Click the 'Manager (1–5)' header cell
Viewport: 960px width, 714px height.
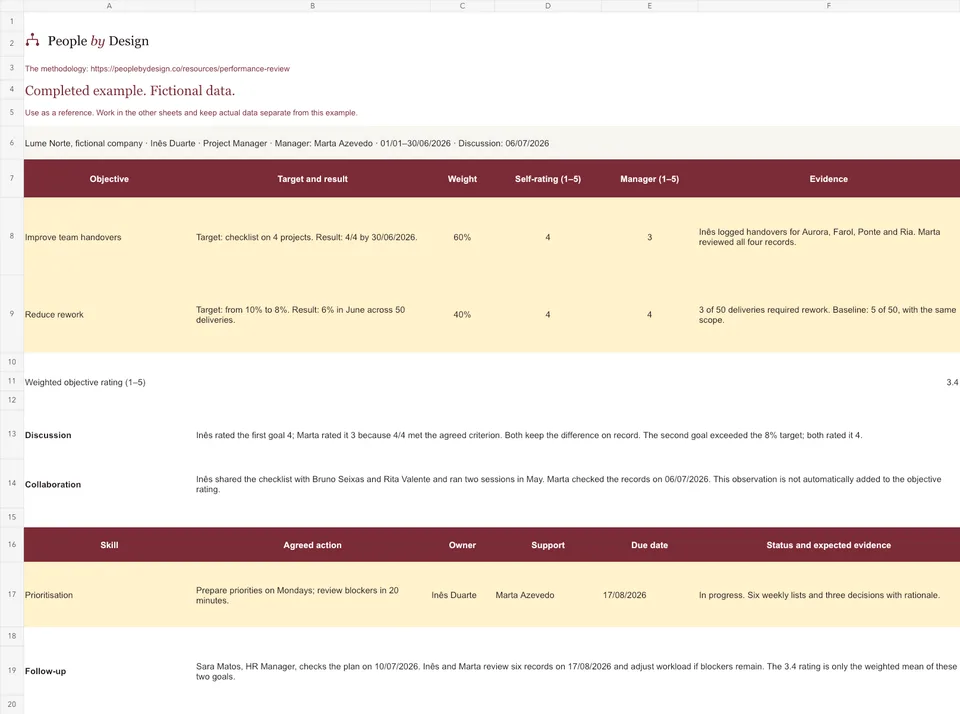click(x=650, y=179)
